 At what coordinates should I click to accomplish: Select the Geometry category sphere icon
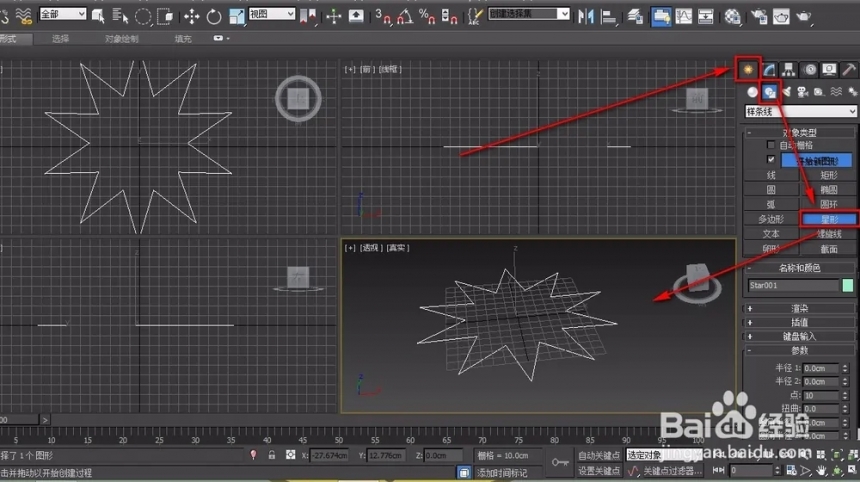click(752, 92)
